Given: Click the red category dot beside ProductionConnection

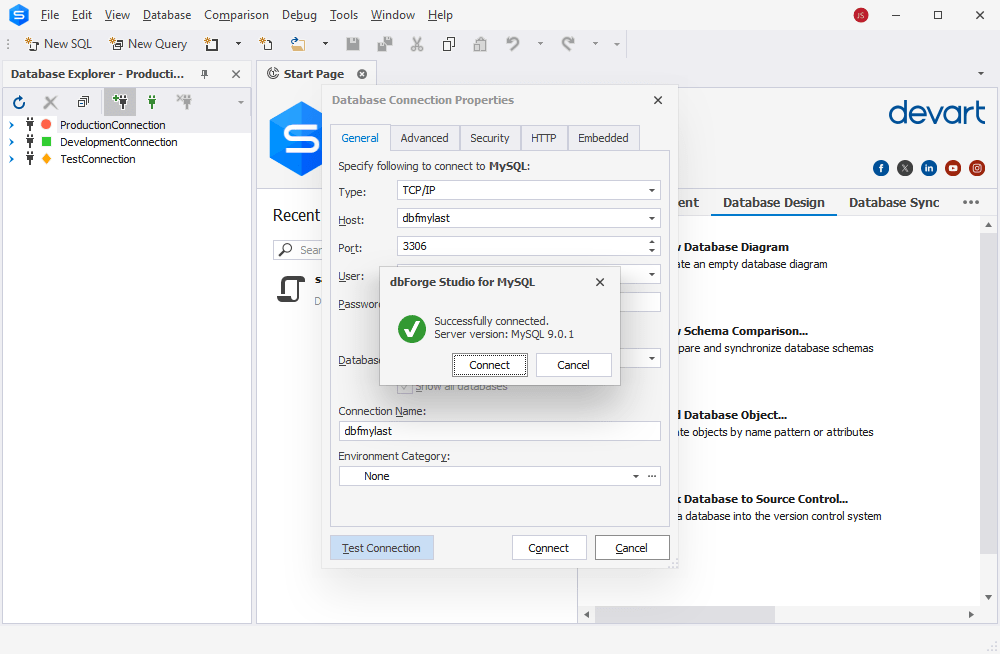Looking at the screenshot, I should click(x=45, y=124).
